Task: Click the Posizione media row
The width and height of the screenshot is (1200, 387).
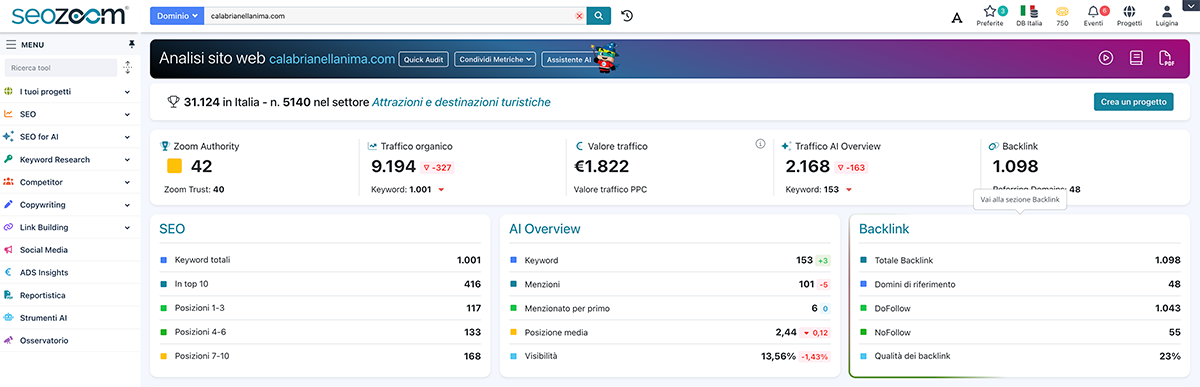Action: pos(670,332)
